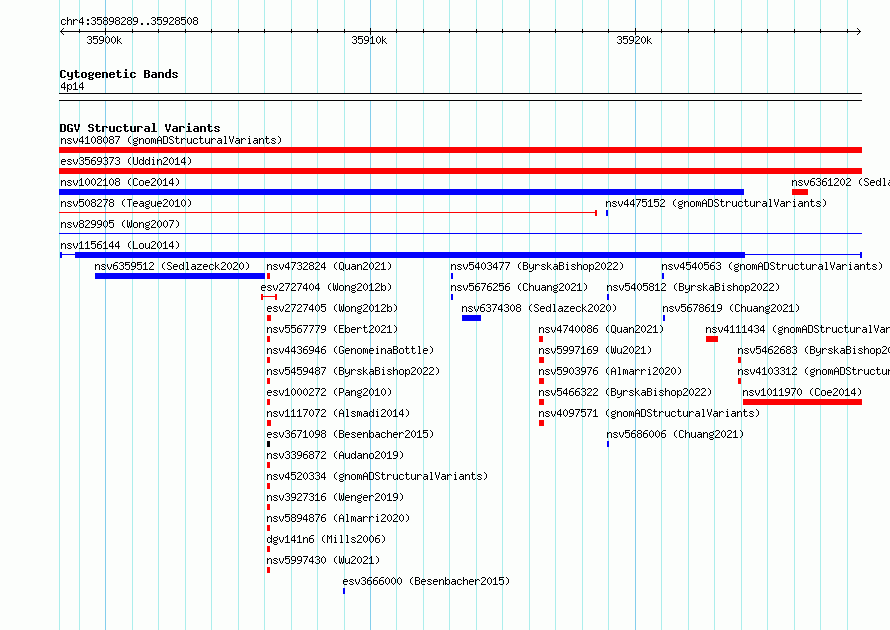Click nsv5997430 (Wu2021) label
Viewport: 890px width, 630px height.
pyautogui.click(x=323, y=560)
